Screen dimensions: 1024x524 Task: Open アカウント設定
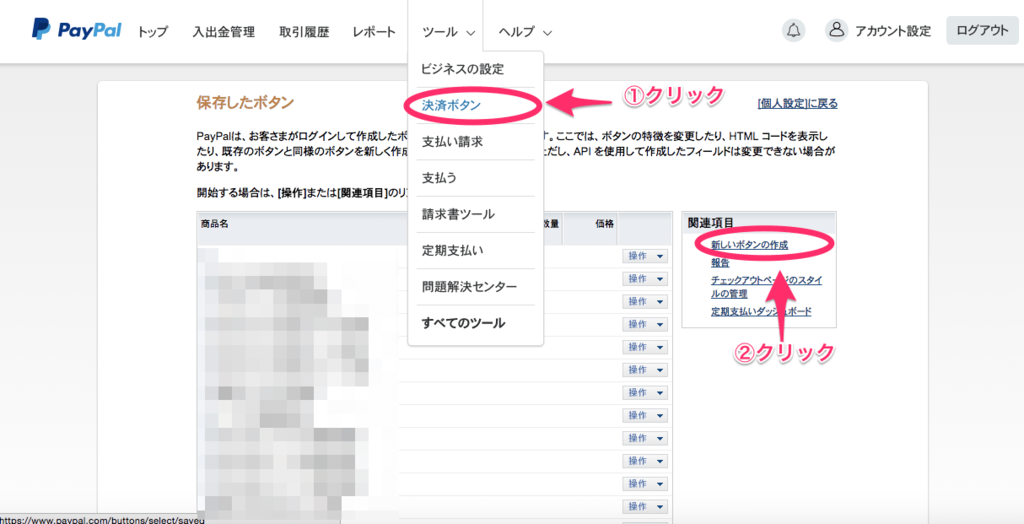pos(893,31)
